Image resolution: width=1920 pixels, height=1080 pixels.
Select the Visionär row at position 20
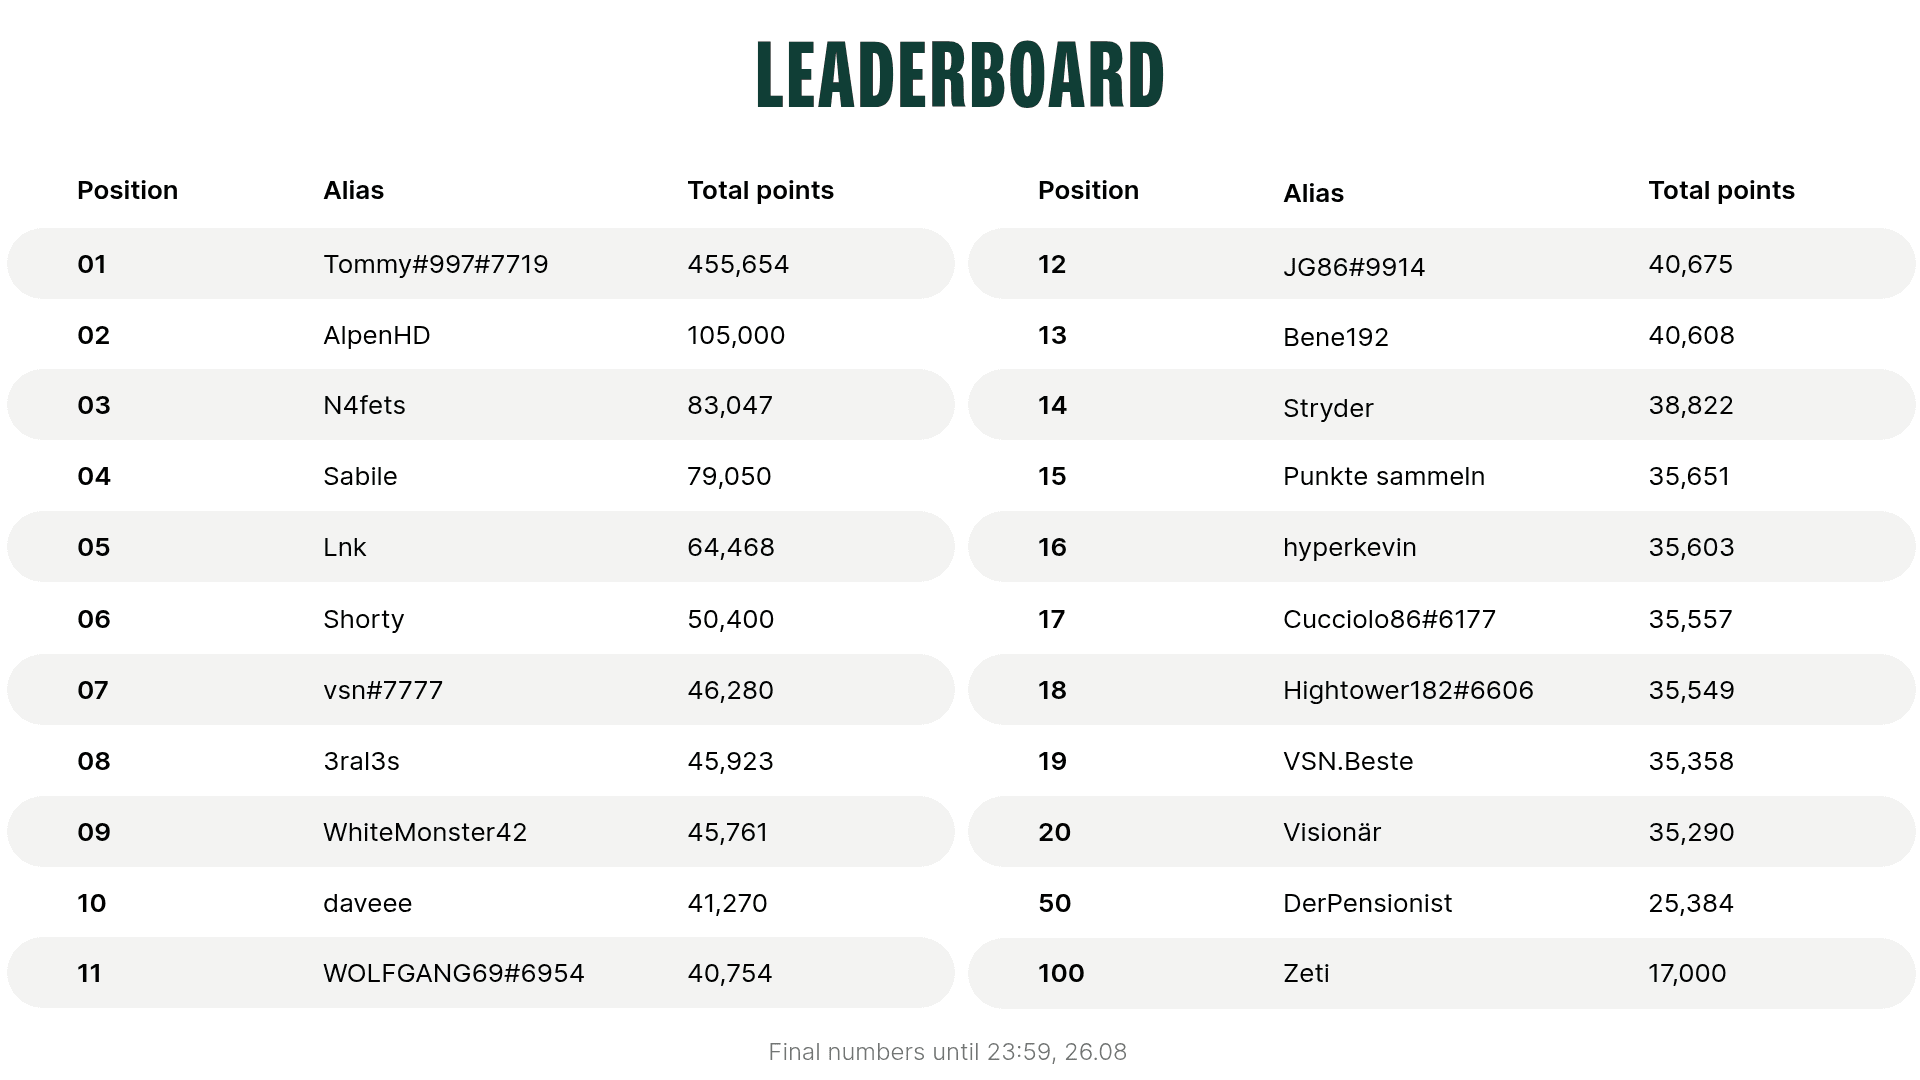1442,832
